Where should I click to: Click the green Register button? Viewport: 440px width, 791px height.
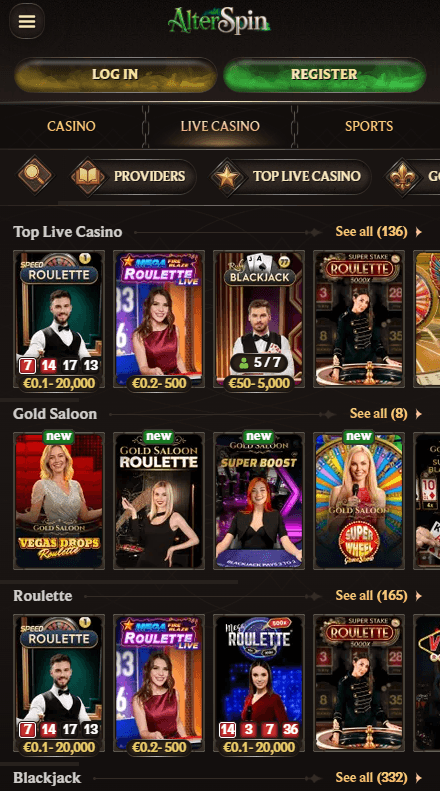pos(324,75)
